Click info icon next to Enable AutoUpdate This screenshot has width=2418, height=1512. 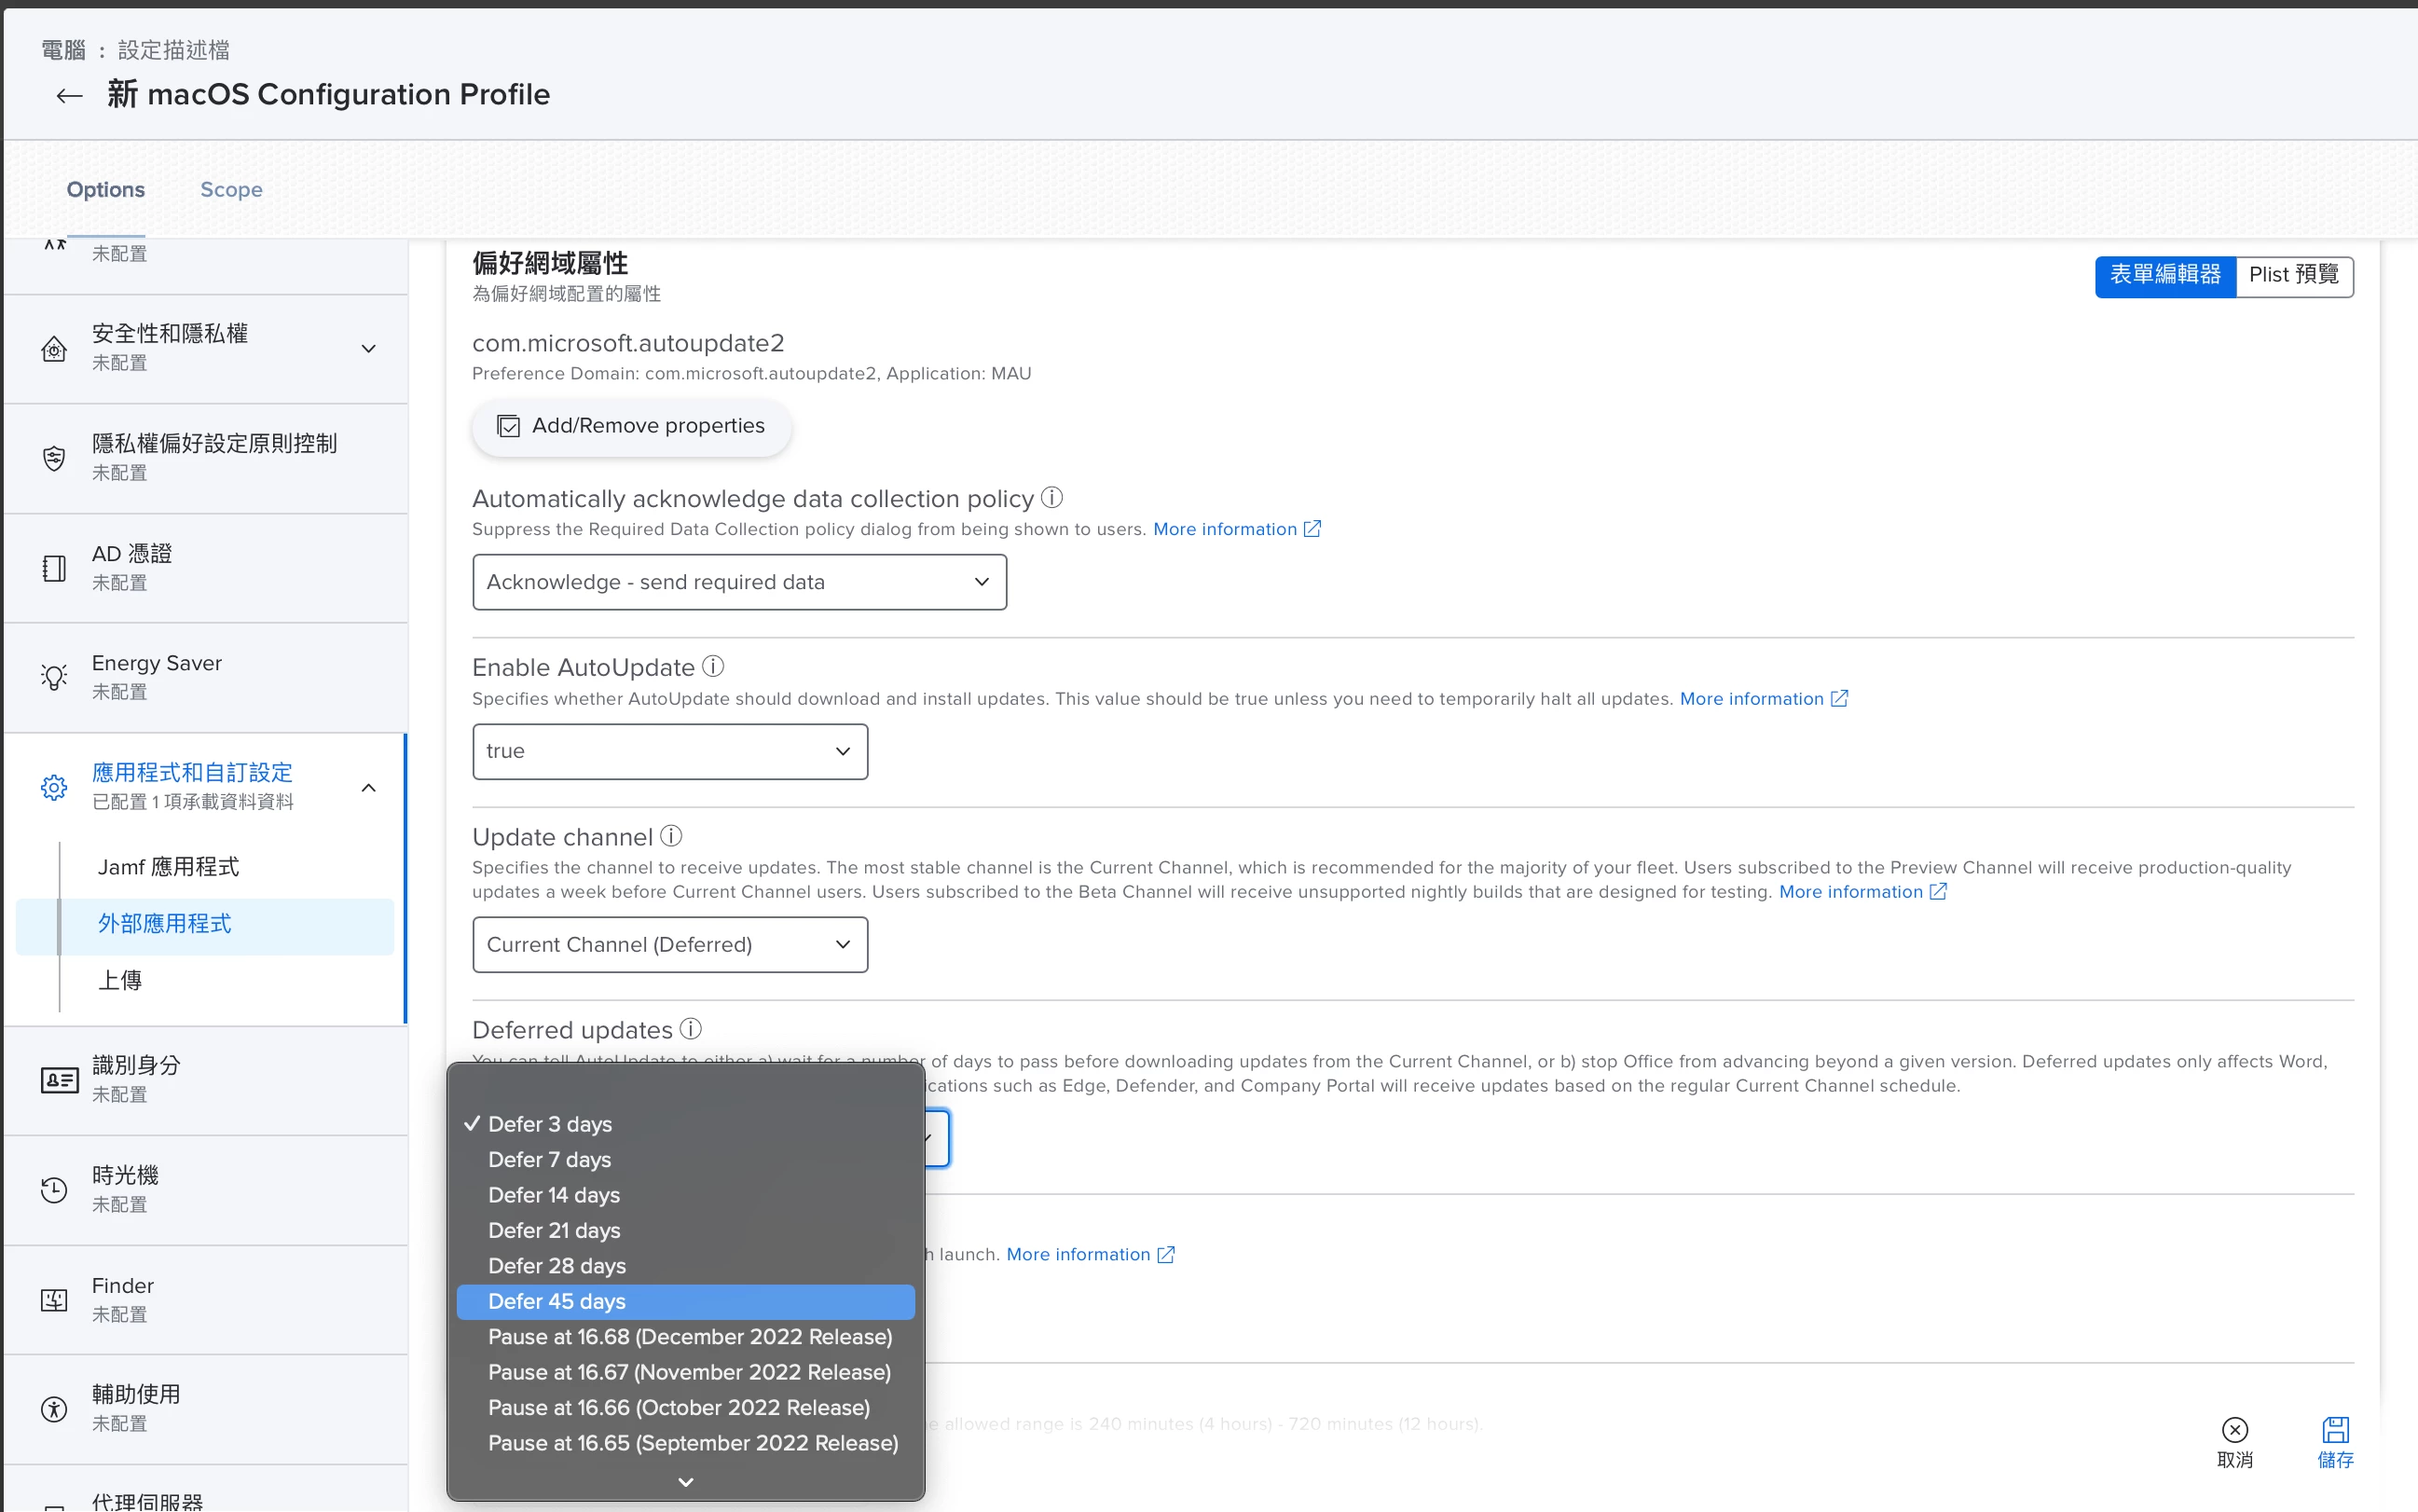[x=713, y=666]
